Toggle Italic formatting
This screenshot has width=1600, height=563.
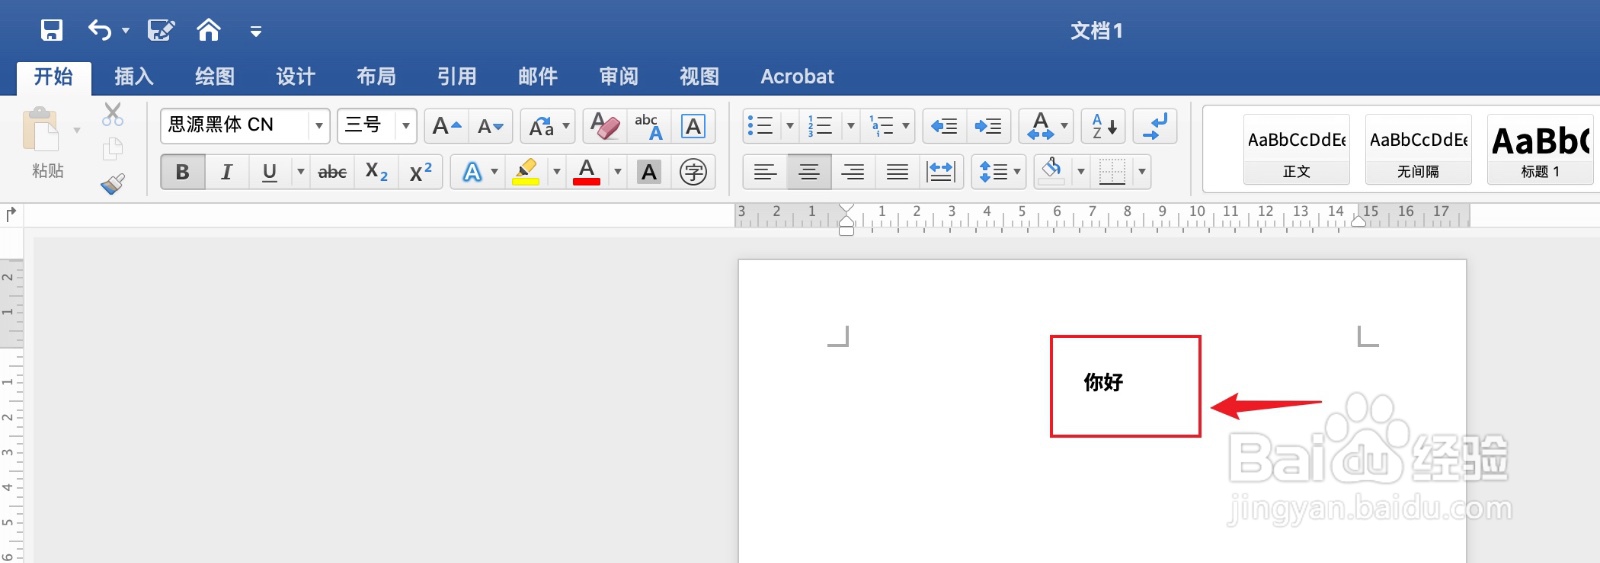227,172
